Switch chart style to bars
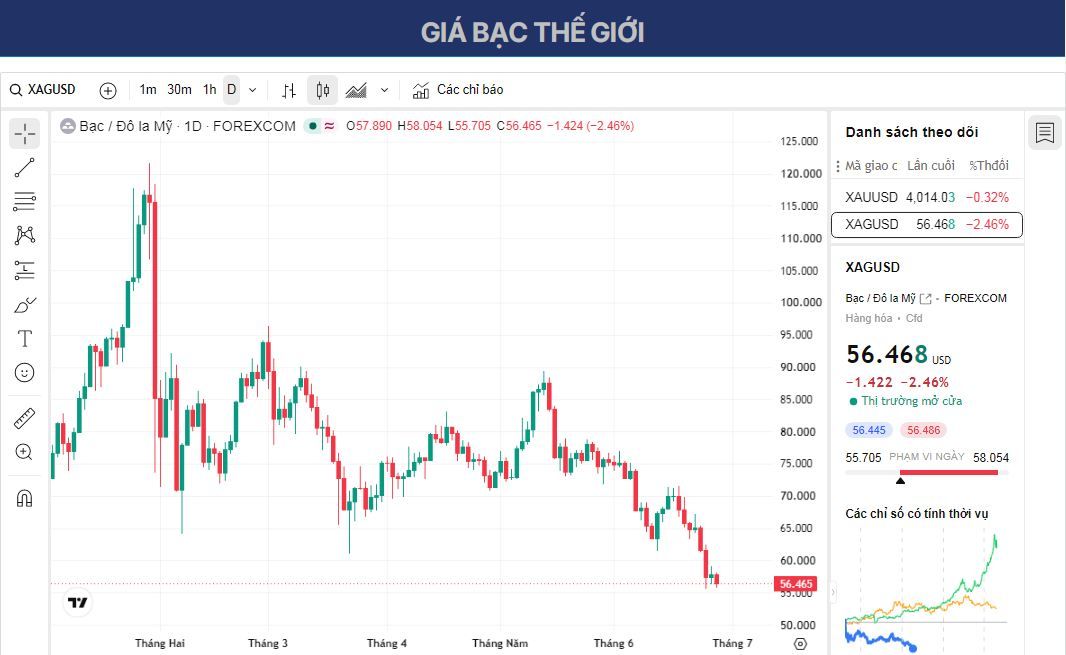 (x=289, y=90)
